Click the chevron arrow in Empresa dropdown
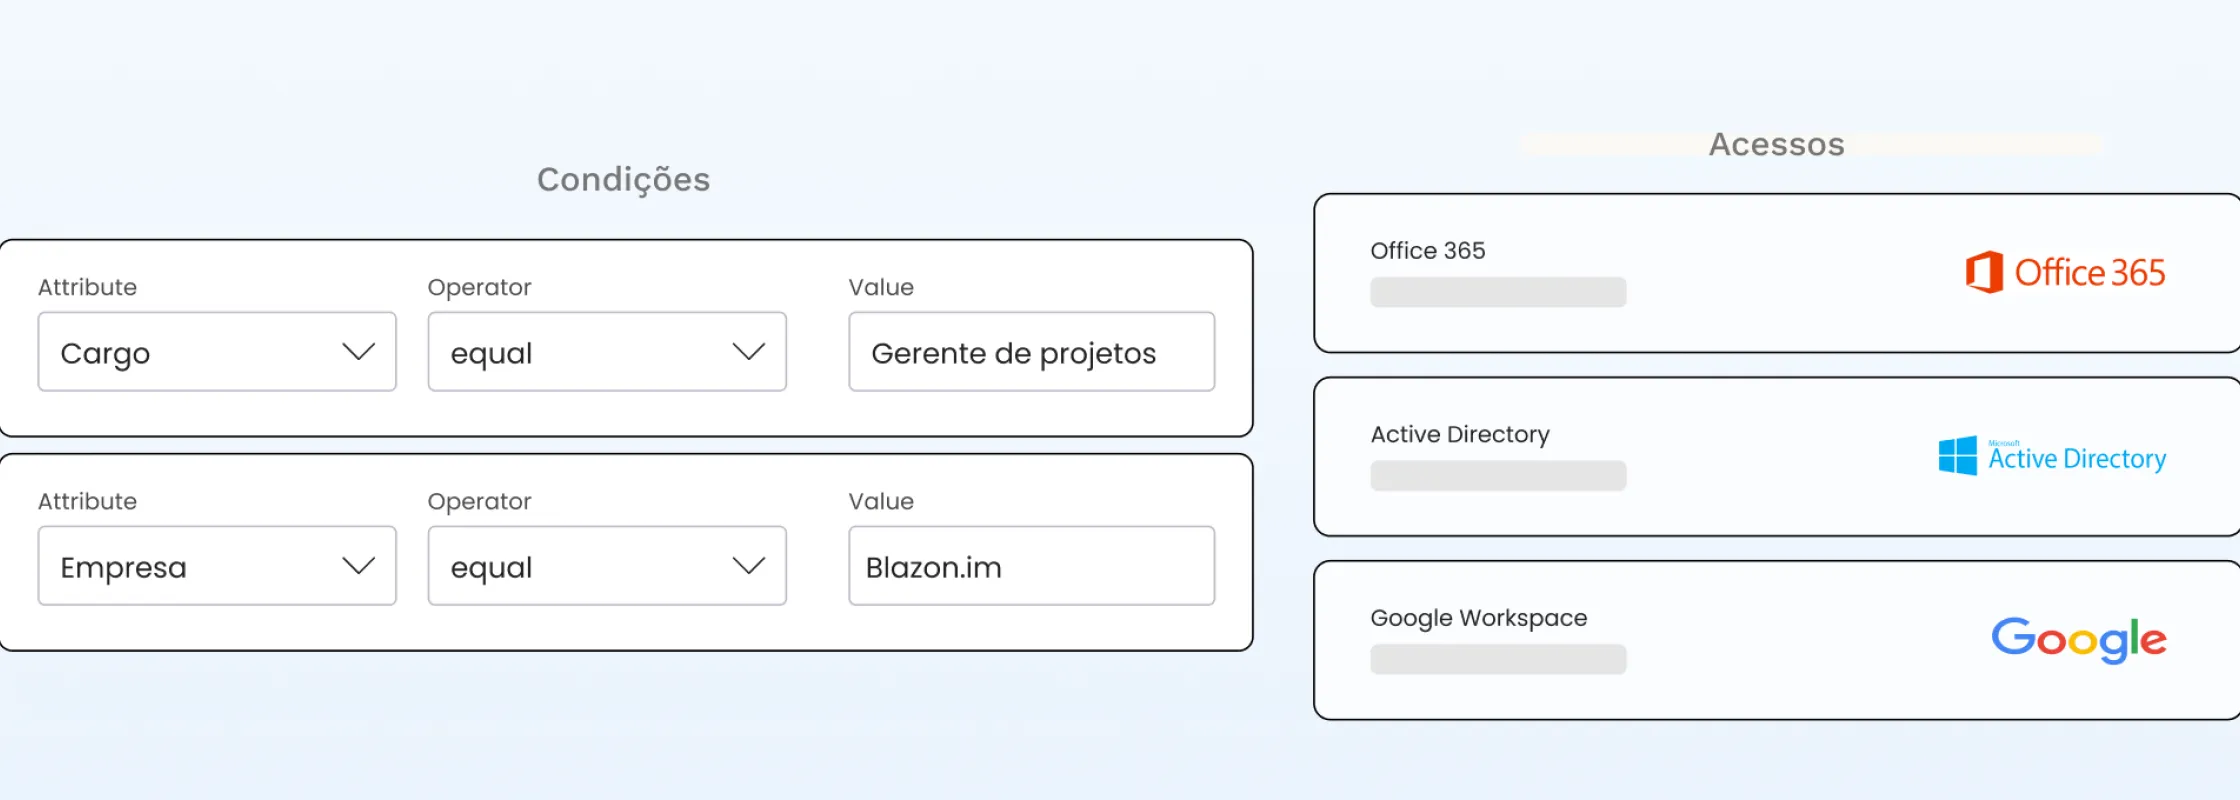Screen dimensions: 2240x800 tap(358, 566)
